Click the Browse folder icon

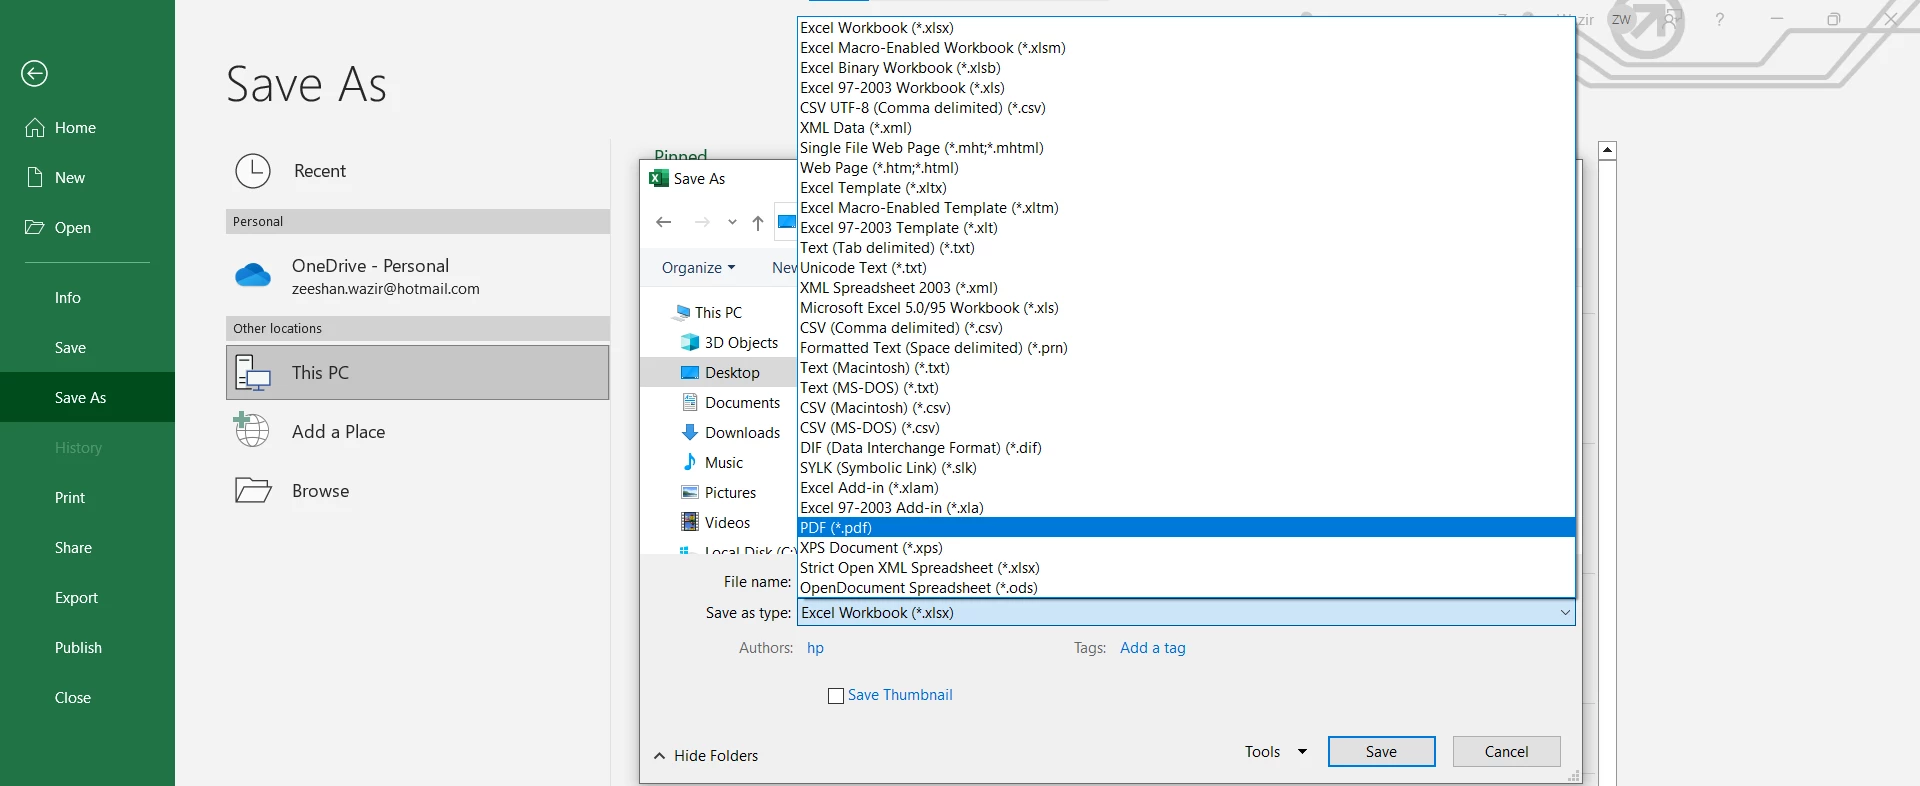click(253, 490)
